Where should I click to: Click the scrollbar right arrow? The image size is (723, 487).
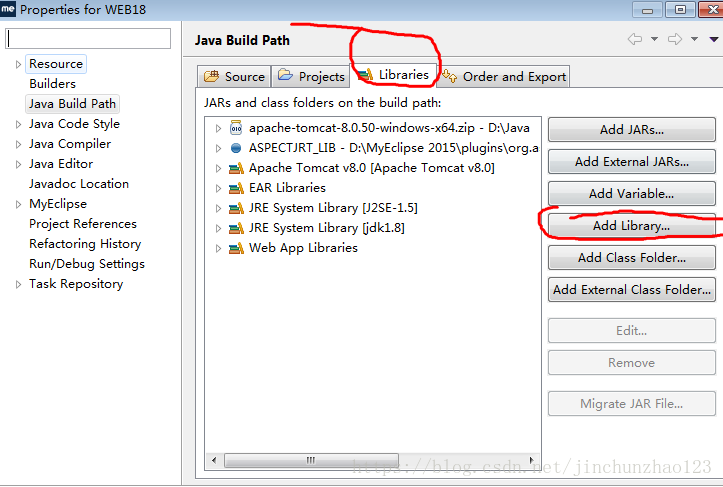coord(532,460)
